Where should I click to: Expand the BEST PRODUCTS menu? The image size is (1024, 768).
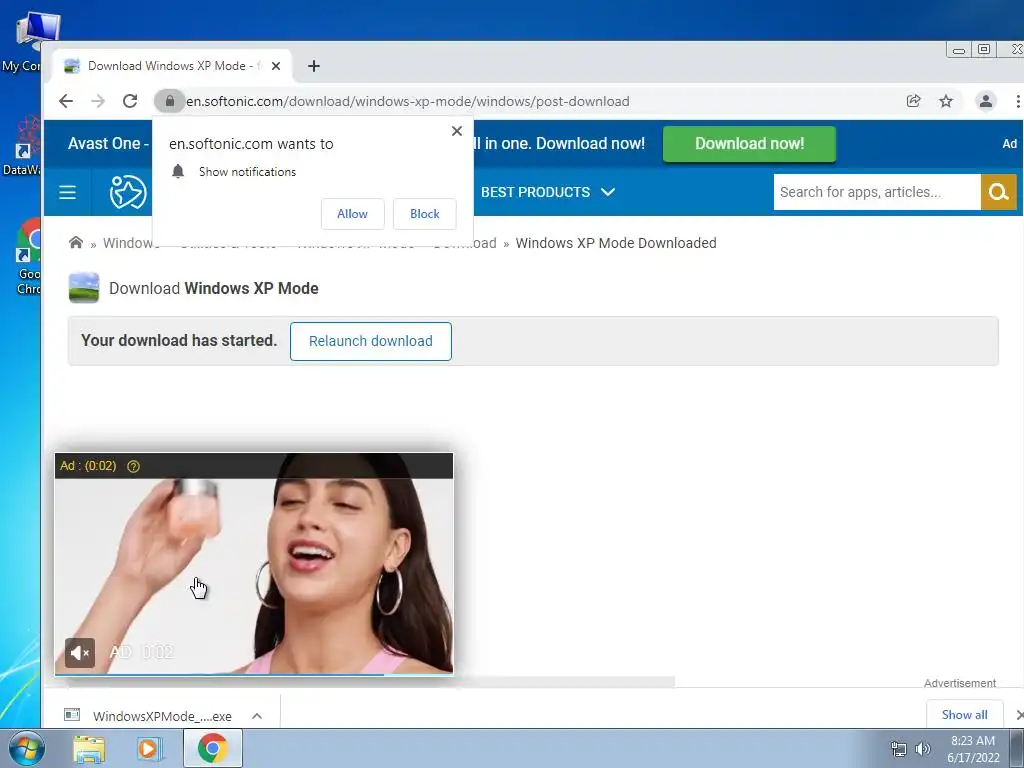(x=547, y=192)
